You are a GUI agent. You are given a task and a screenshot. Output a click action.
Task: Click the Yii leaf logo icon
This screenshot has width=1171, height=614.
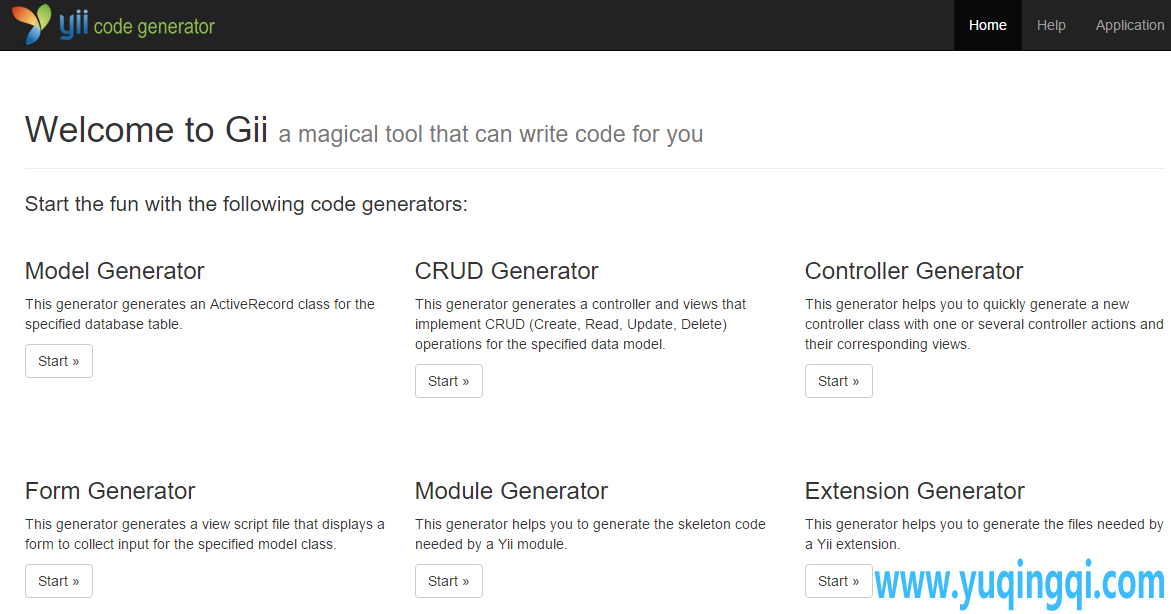(x=31, y=25)
